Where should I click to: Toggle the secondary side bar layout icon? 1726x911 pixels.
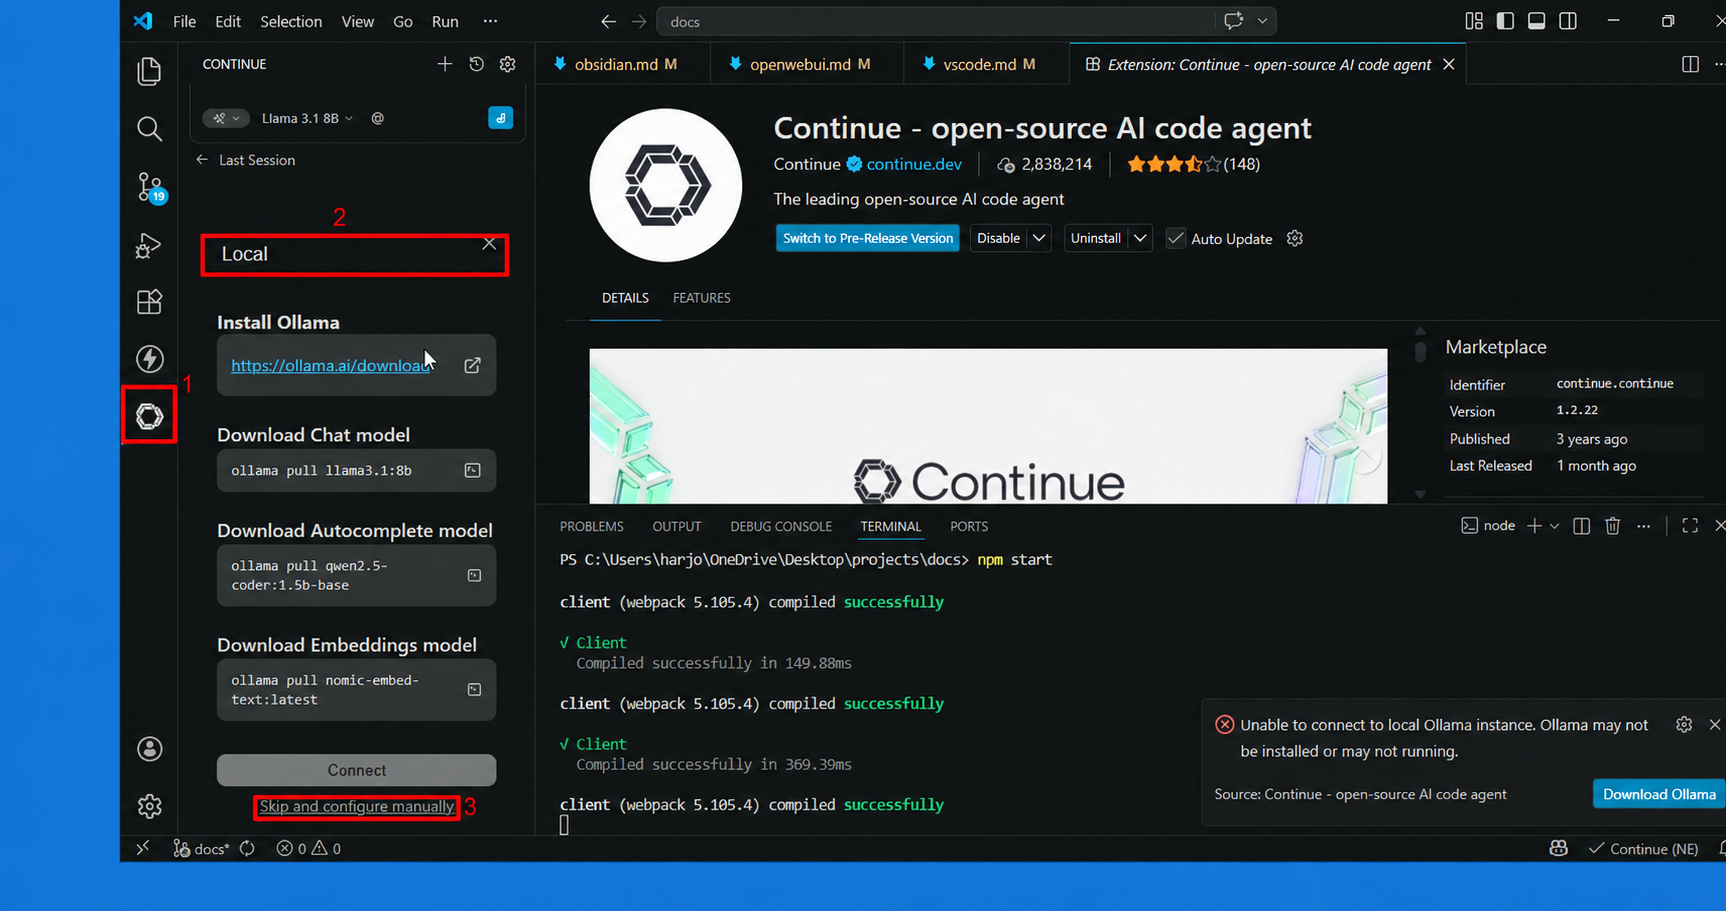click(x=1568, y=21)
